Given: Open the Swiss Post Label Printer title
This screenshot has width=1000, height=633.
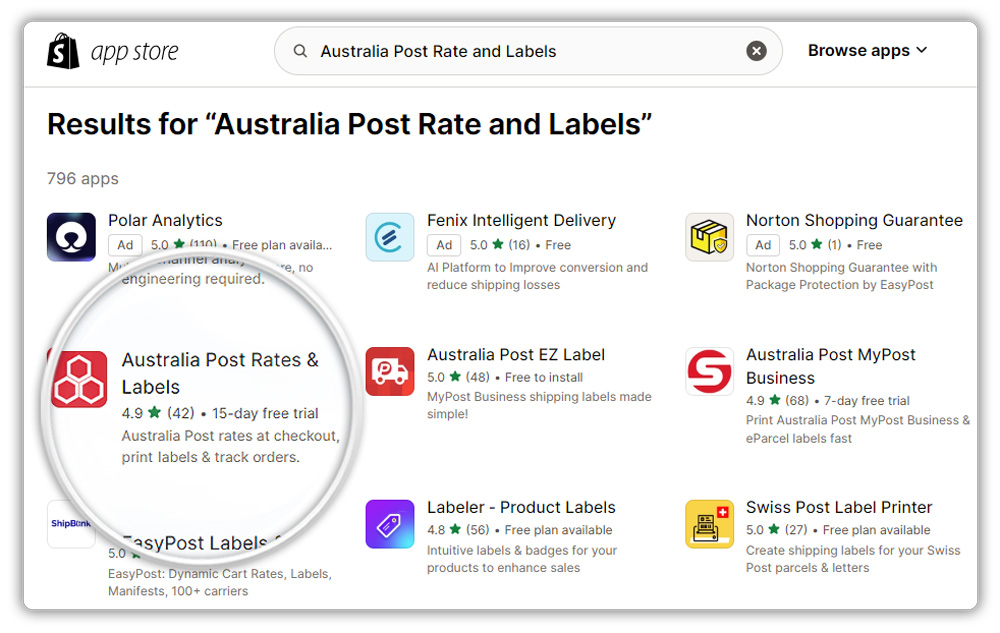Looking at the screenshot, I should 839,507.
